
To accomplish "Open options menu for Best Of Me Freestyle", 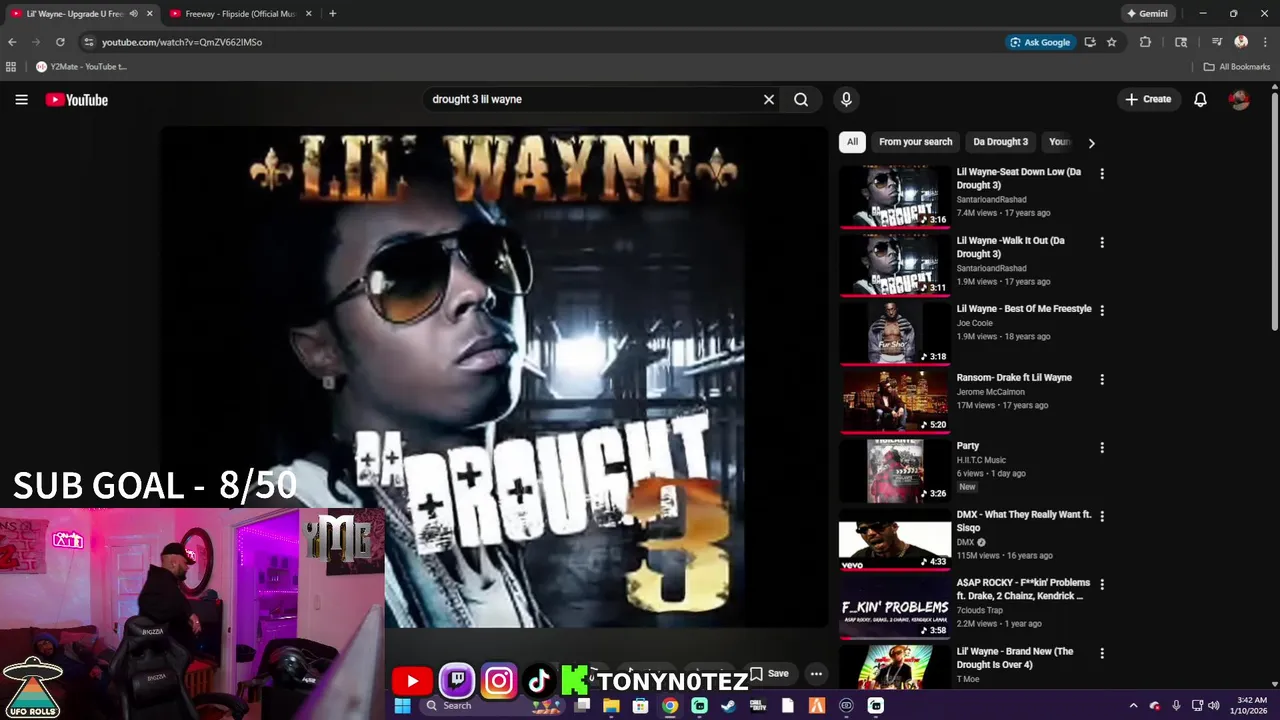I will 1102,310.
